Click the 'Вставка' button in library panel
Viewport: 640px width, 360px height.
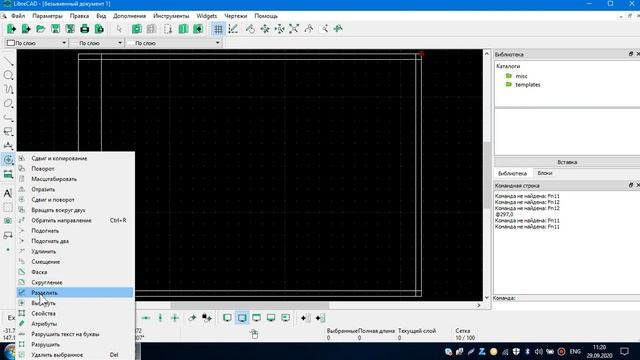point(567,162)
